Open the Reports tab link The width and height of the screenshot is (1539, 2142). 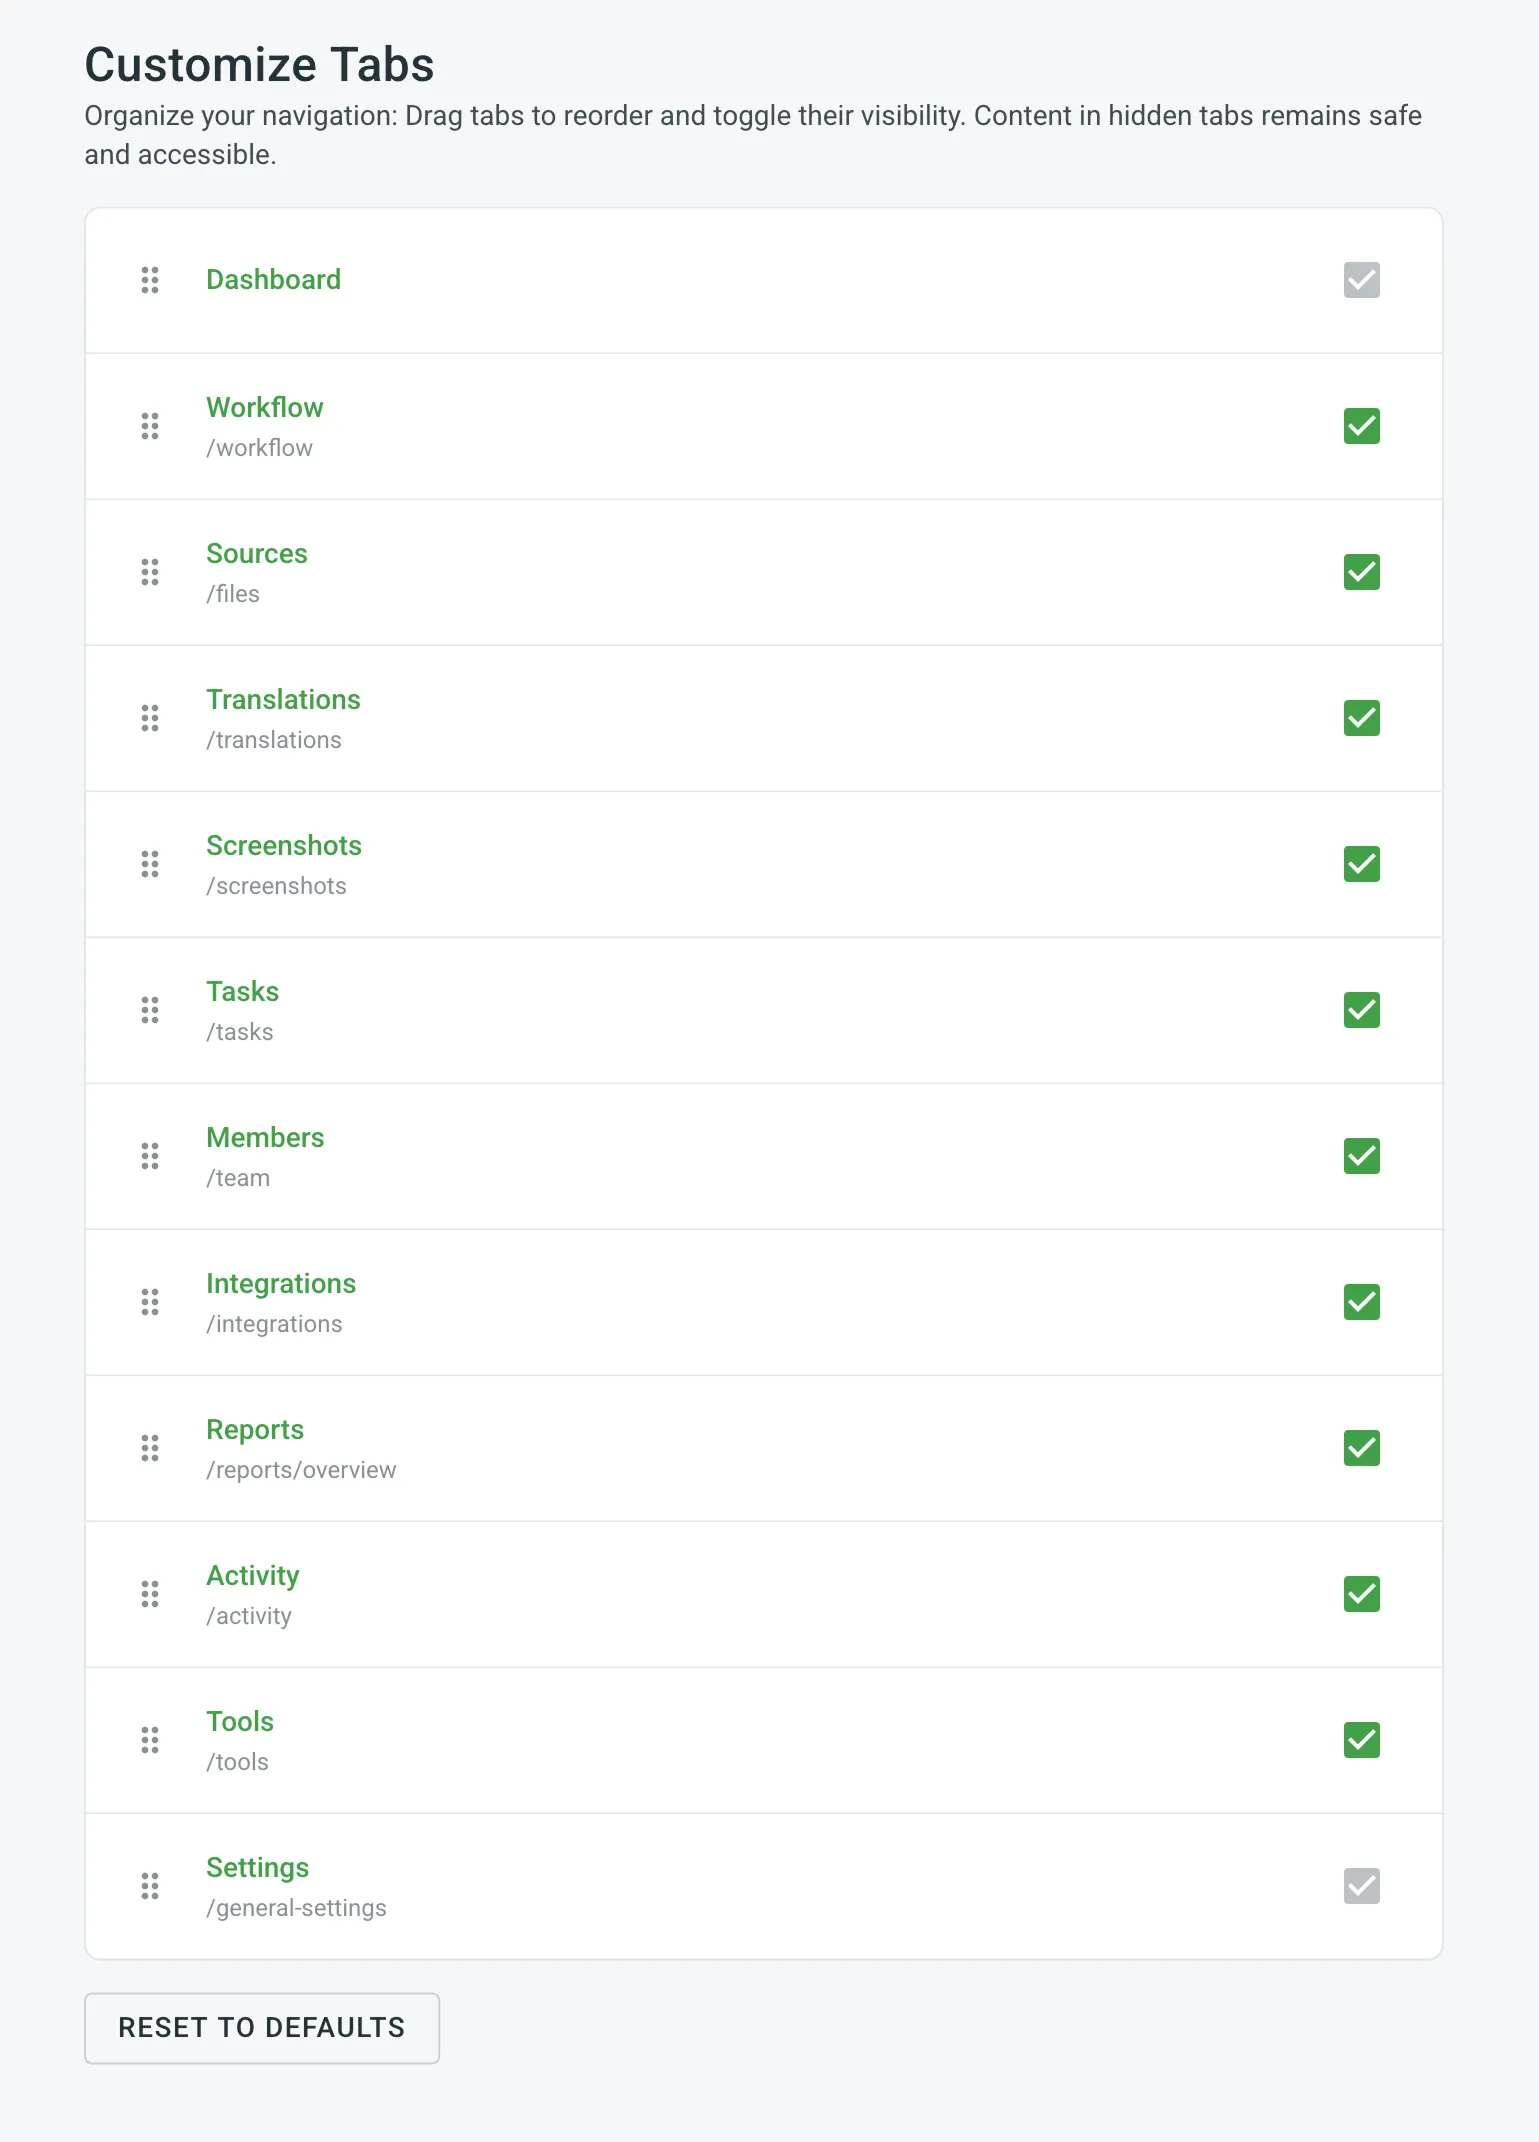click(255, 1429)
